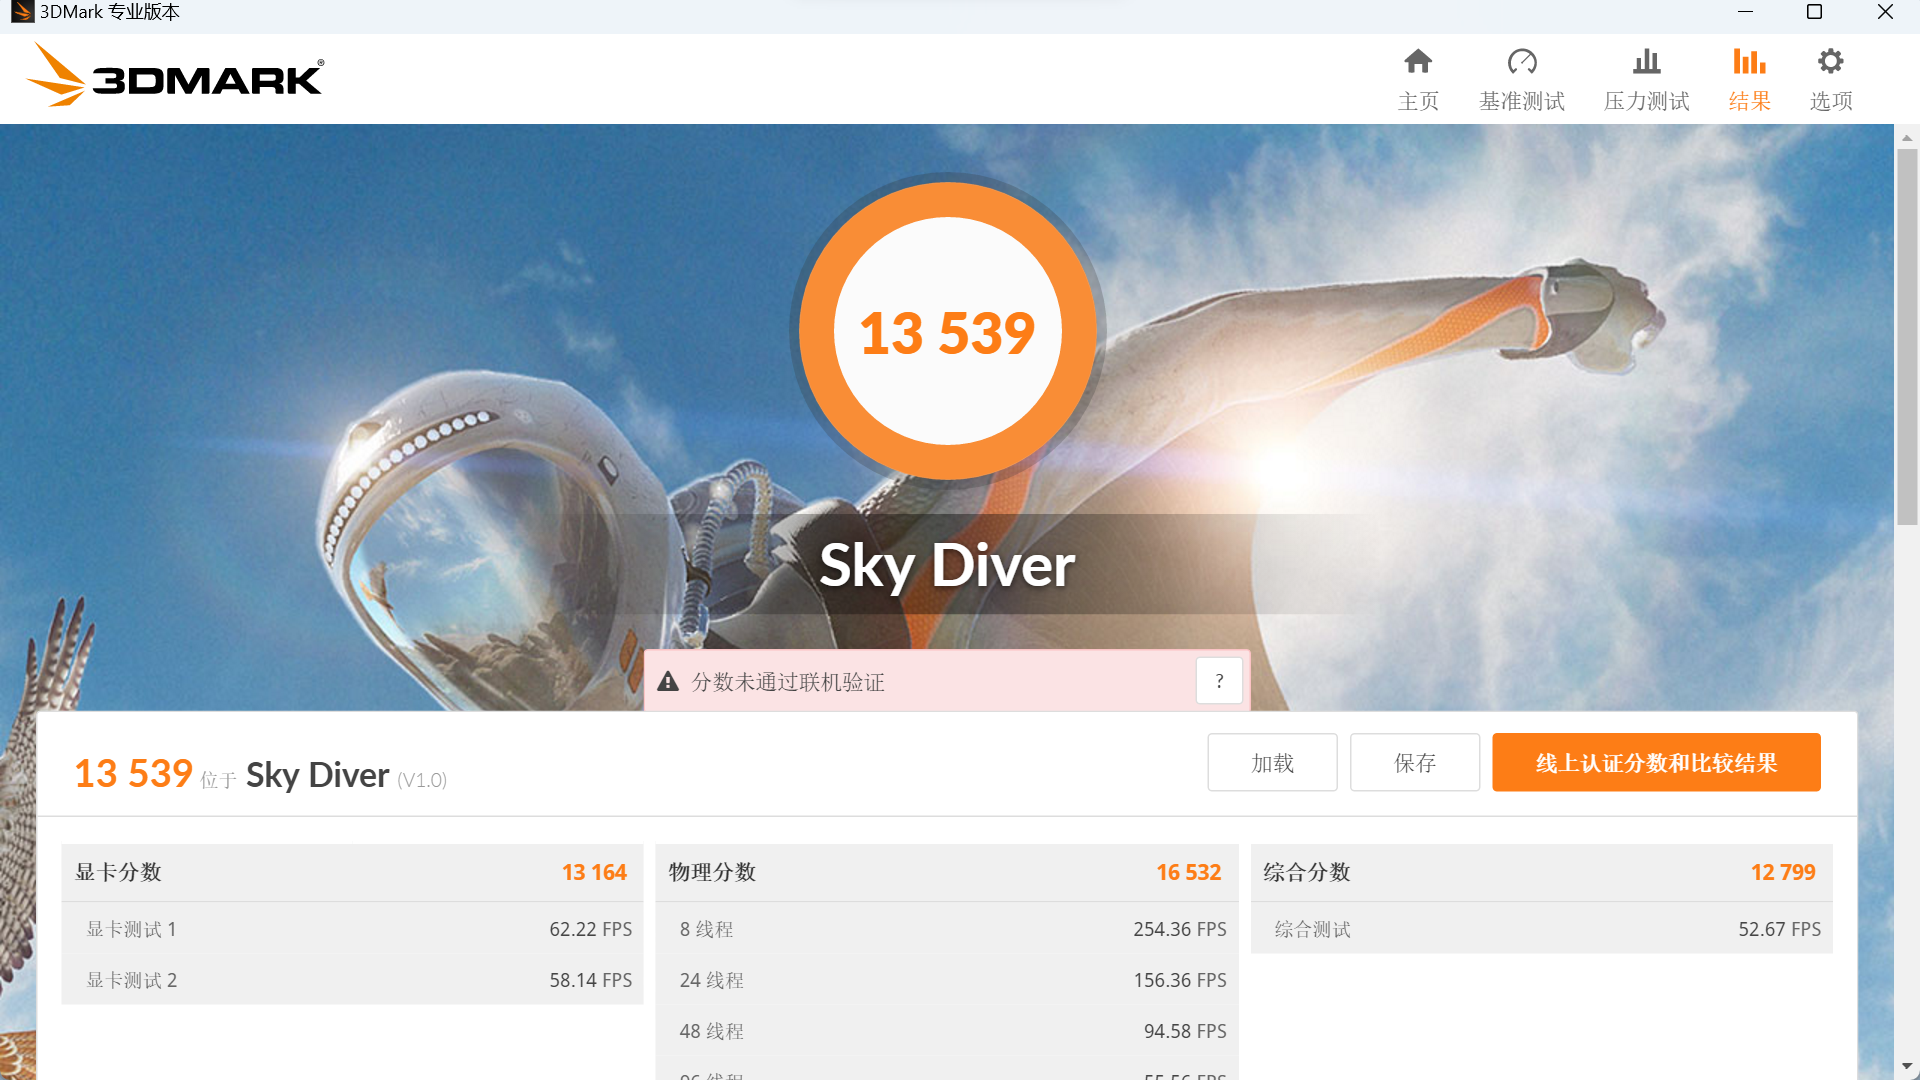Click the 3DMark app icon in title bar

(x=21, y=12)
